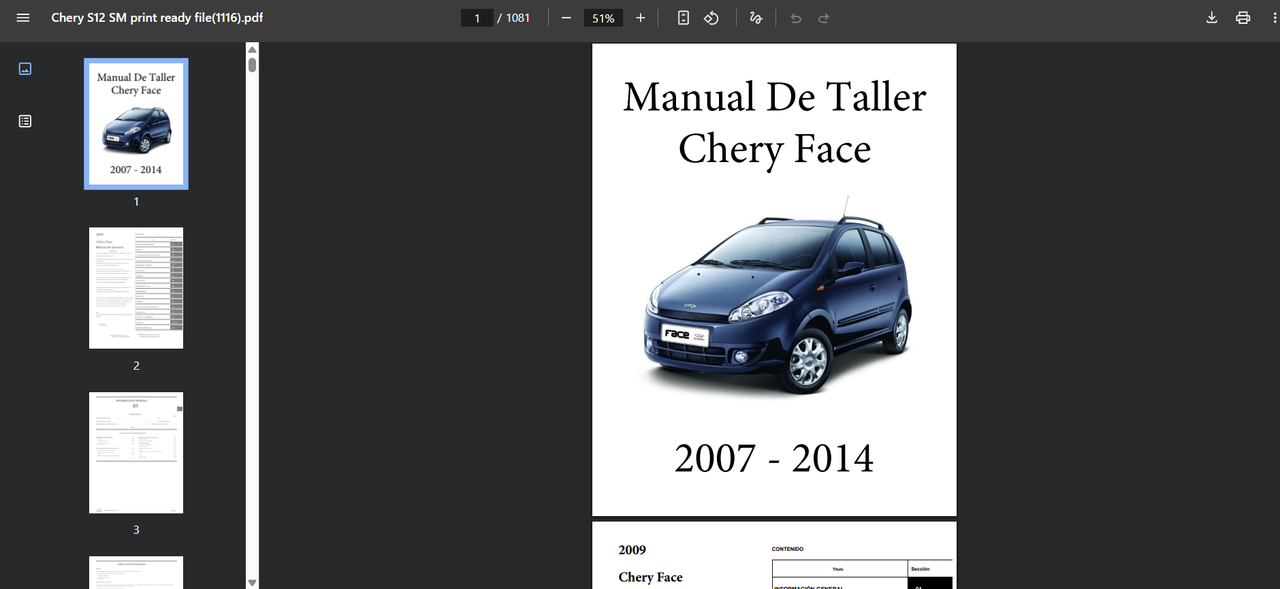The width and height of the screenshot is (1280, 589).
Task: Click the sidebar scrollbar down arrow
Action: tap(252, 582)
